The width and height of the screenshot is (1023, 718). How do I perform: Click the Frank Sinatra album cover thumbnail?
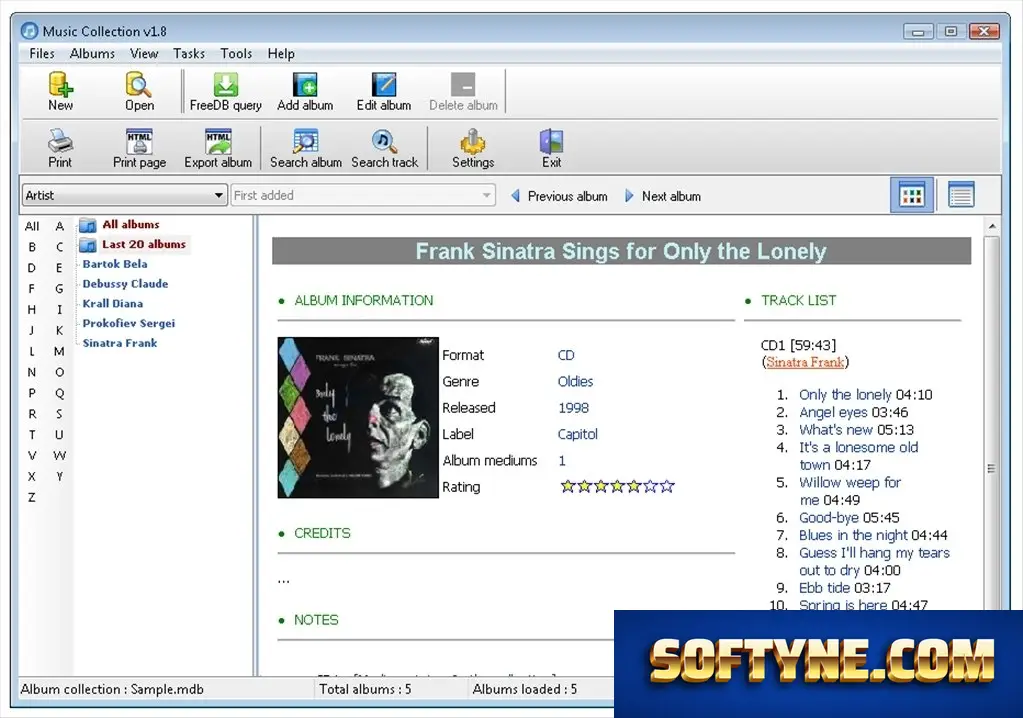(x=358, y=417)
